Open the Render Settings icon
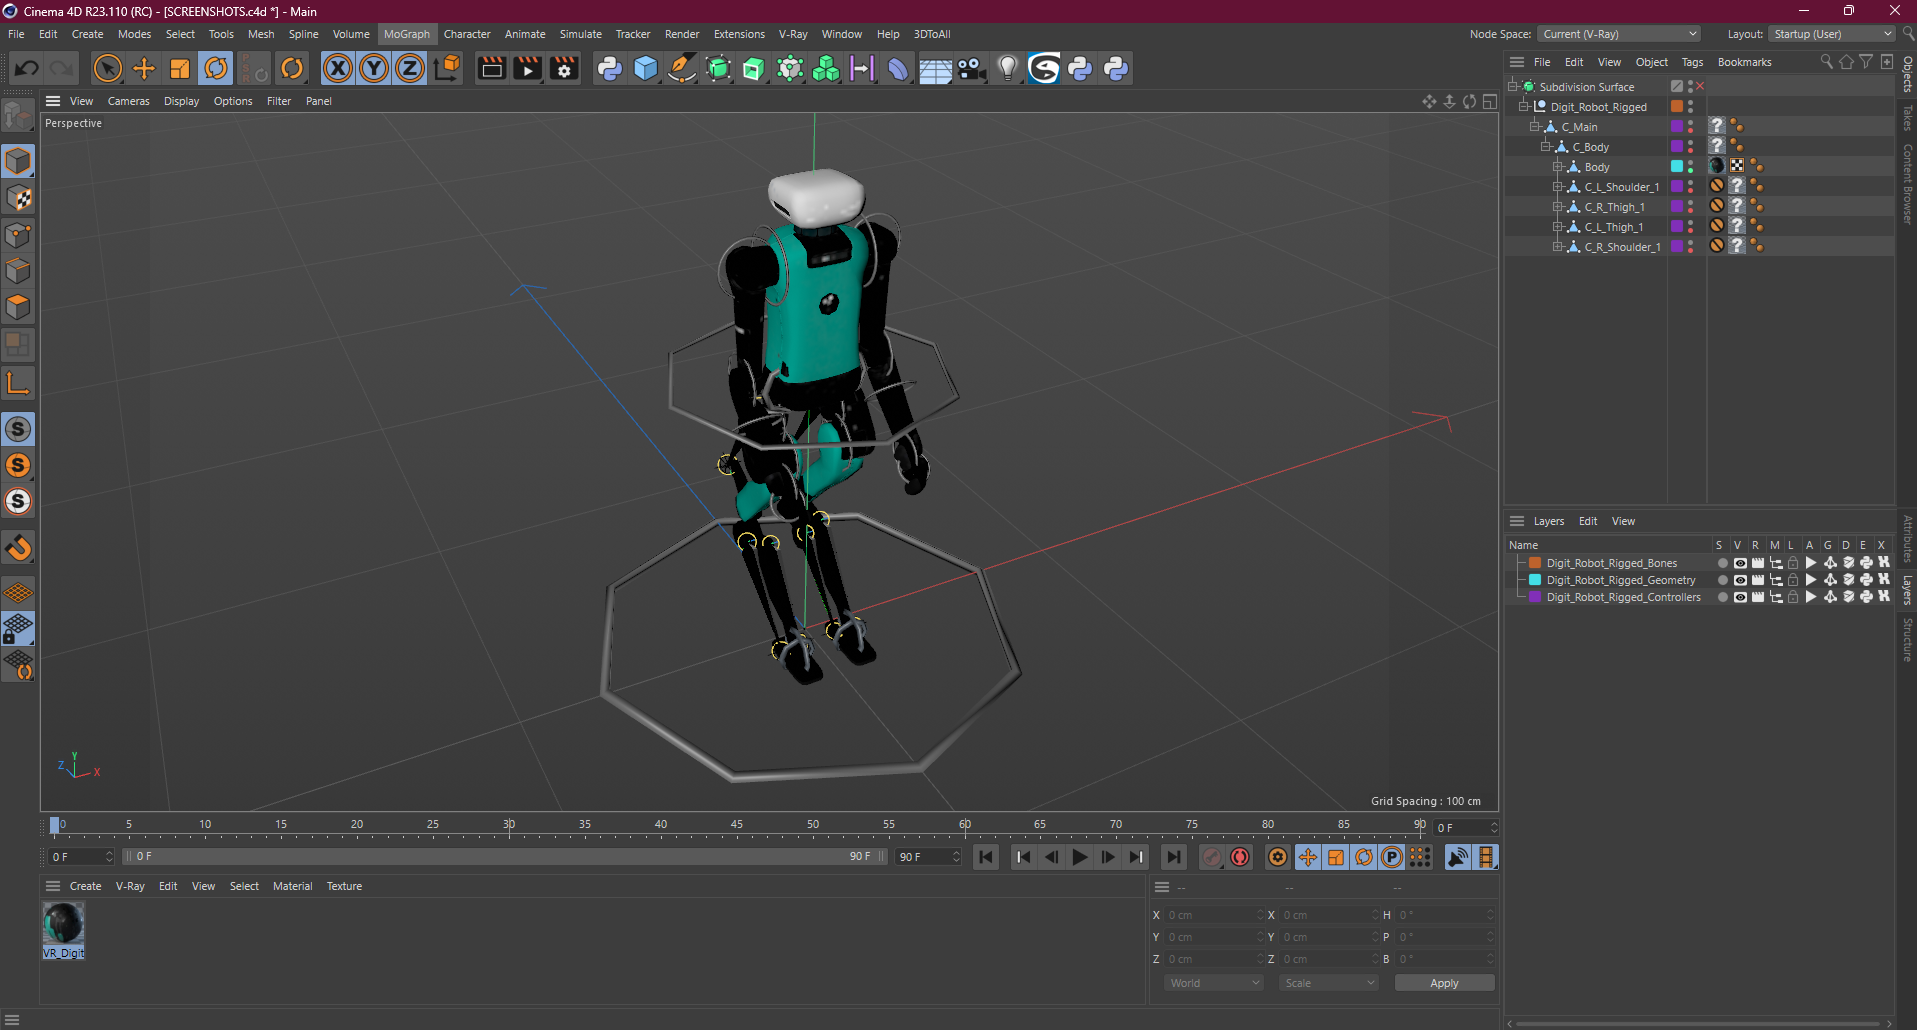 click(564, 68)
